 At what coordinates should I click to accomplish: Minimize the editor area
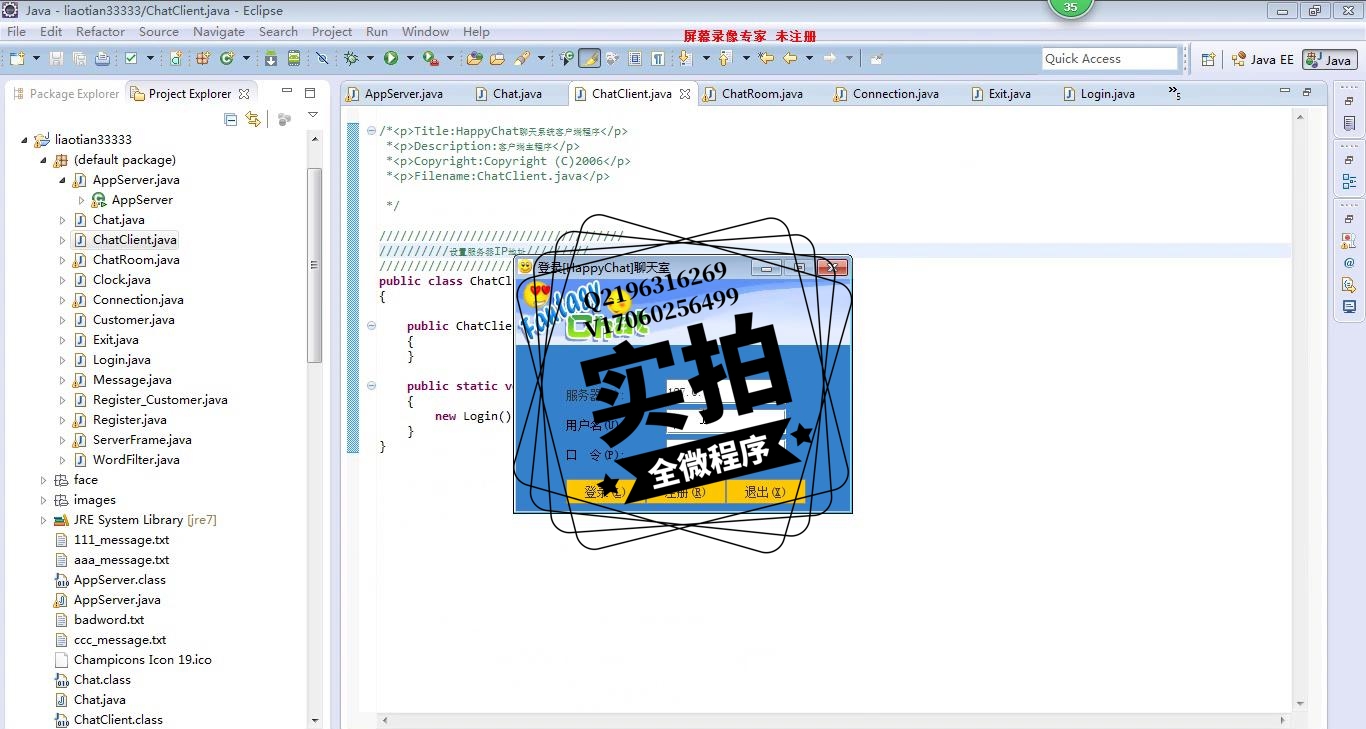[x=1285, y=91]
